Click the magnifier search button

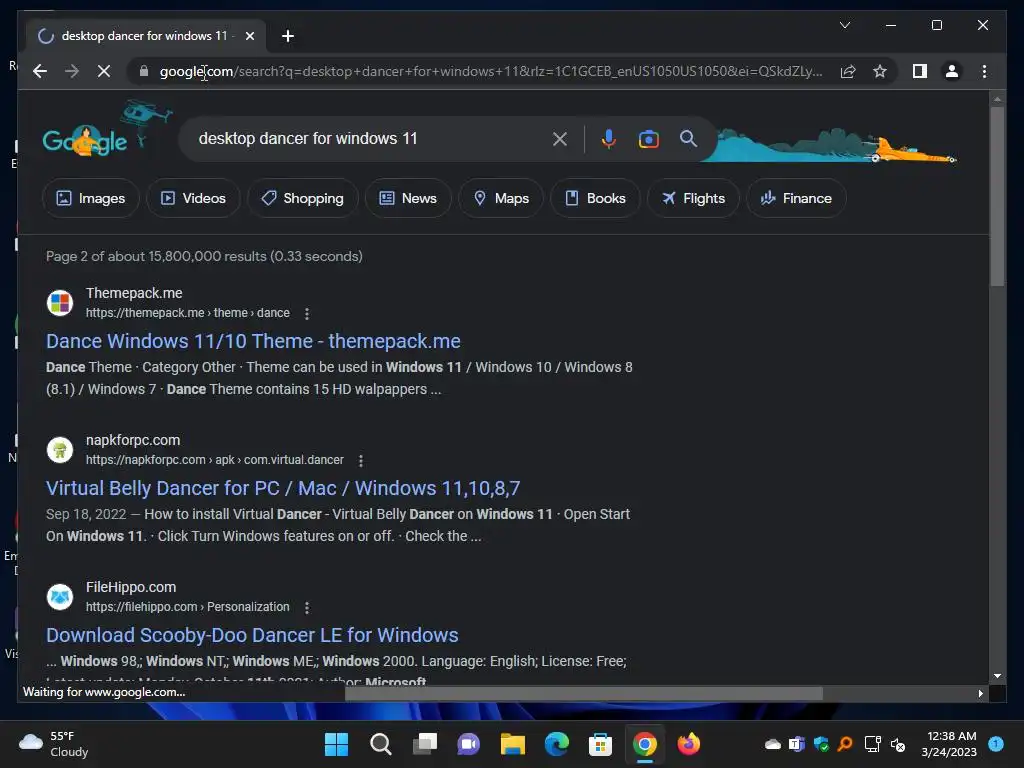[x=688, y=138]
